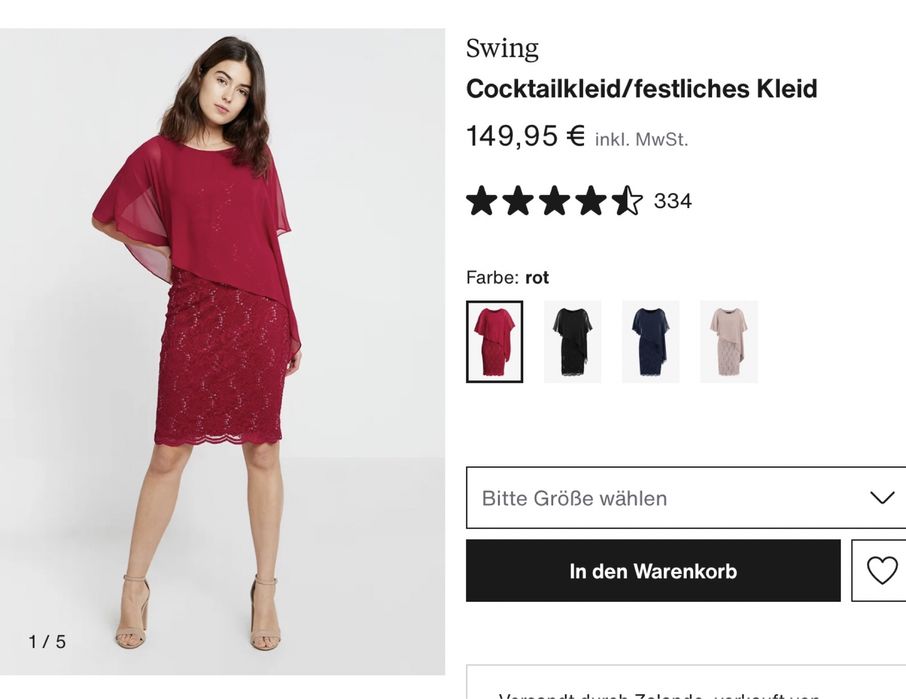
Task: Open the Swing brand link
Action: (x=502, y=48)
